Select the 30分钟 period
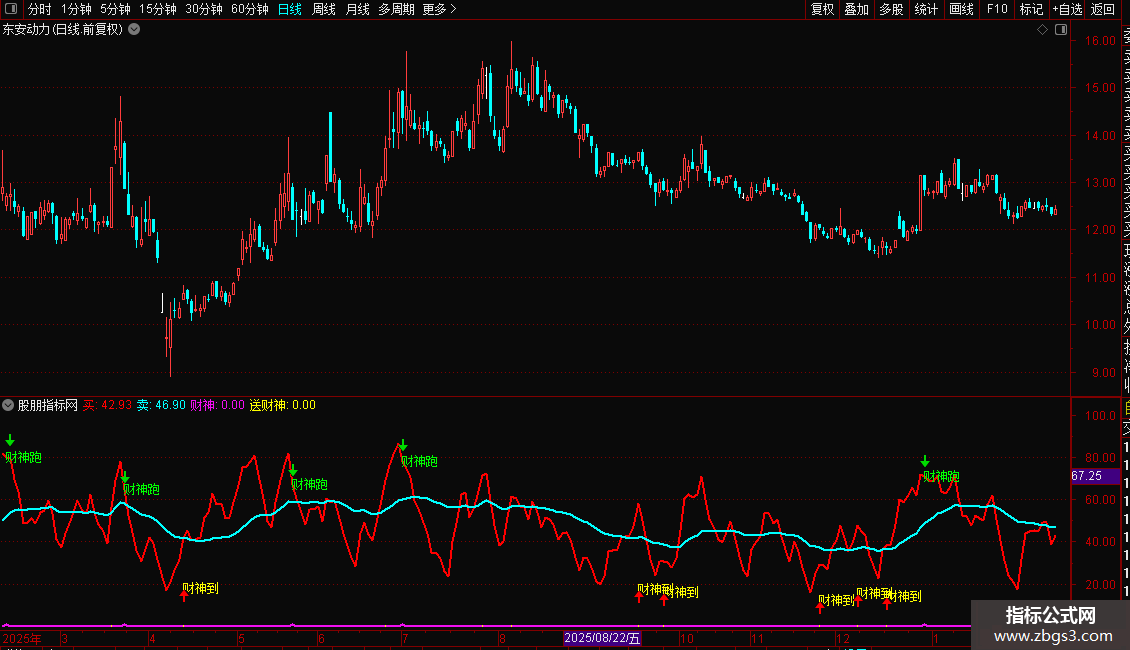This screenshot has height=650, width=1130. (x=204, y=9)
